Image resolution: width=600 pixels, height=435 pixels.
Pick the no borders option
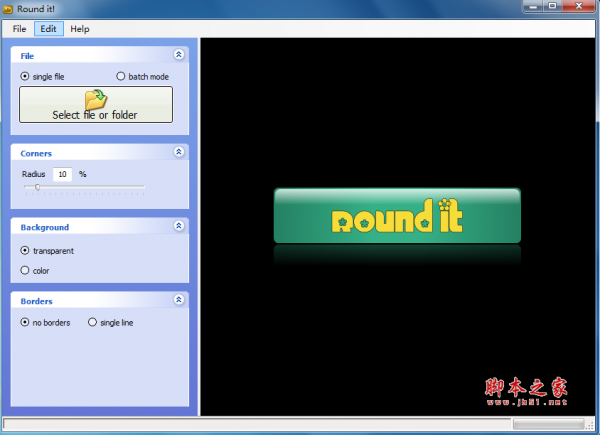pos(25,323)
